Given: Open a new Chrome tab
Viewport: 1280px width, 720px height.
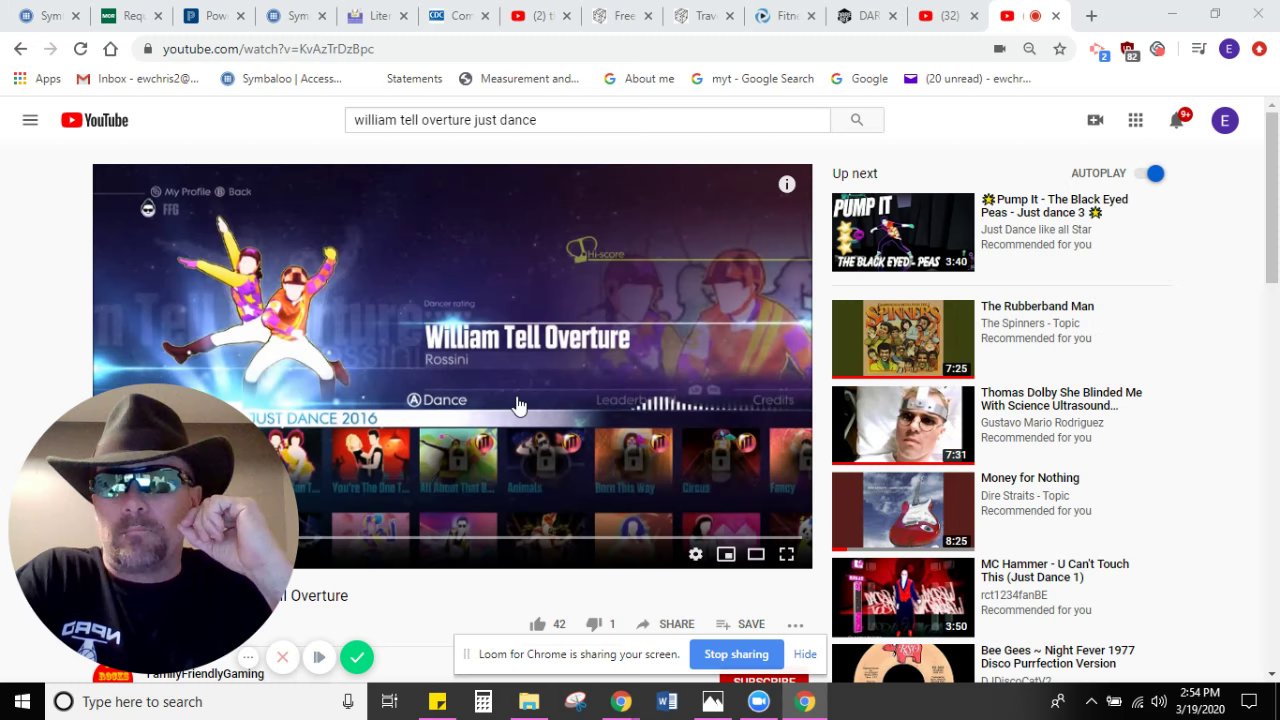Looking at the screenshot, I should (x=1091, y=16).
